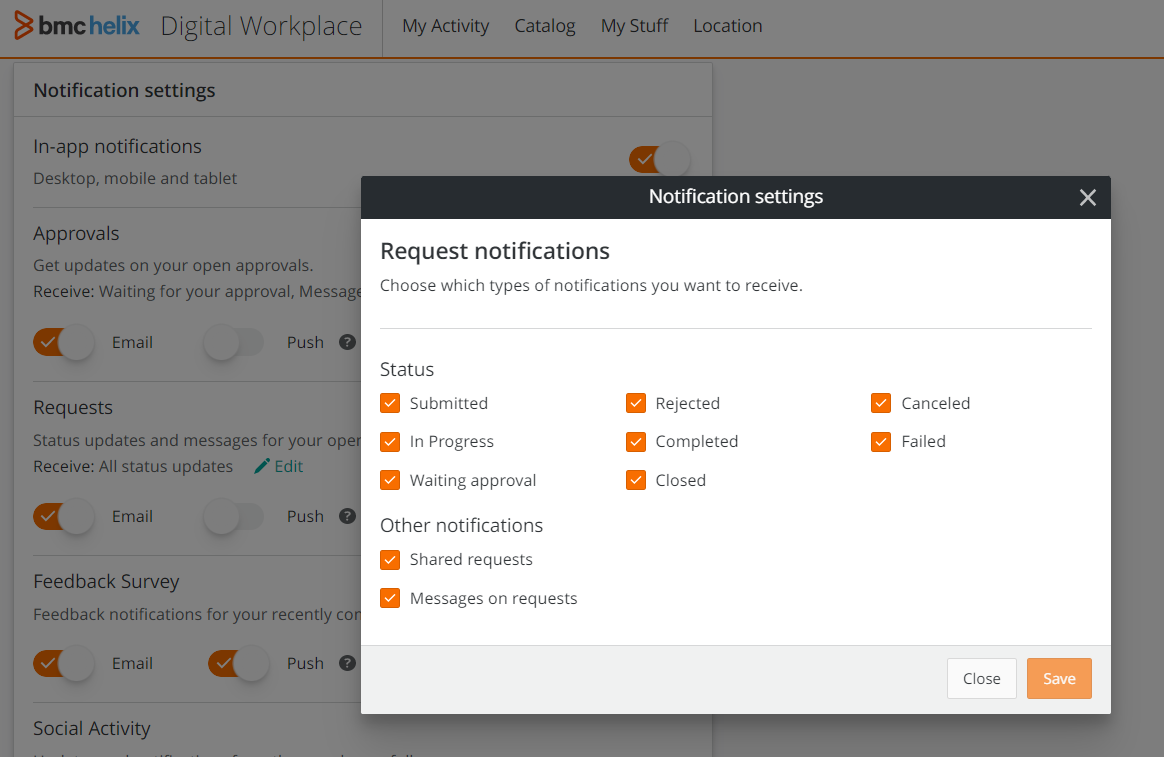
Task: Uncheck the Closed status checkbox
Action: [635, 480]
